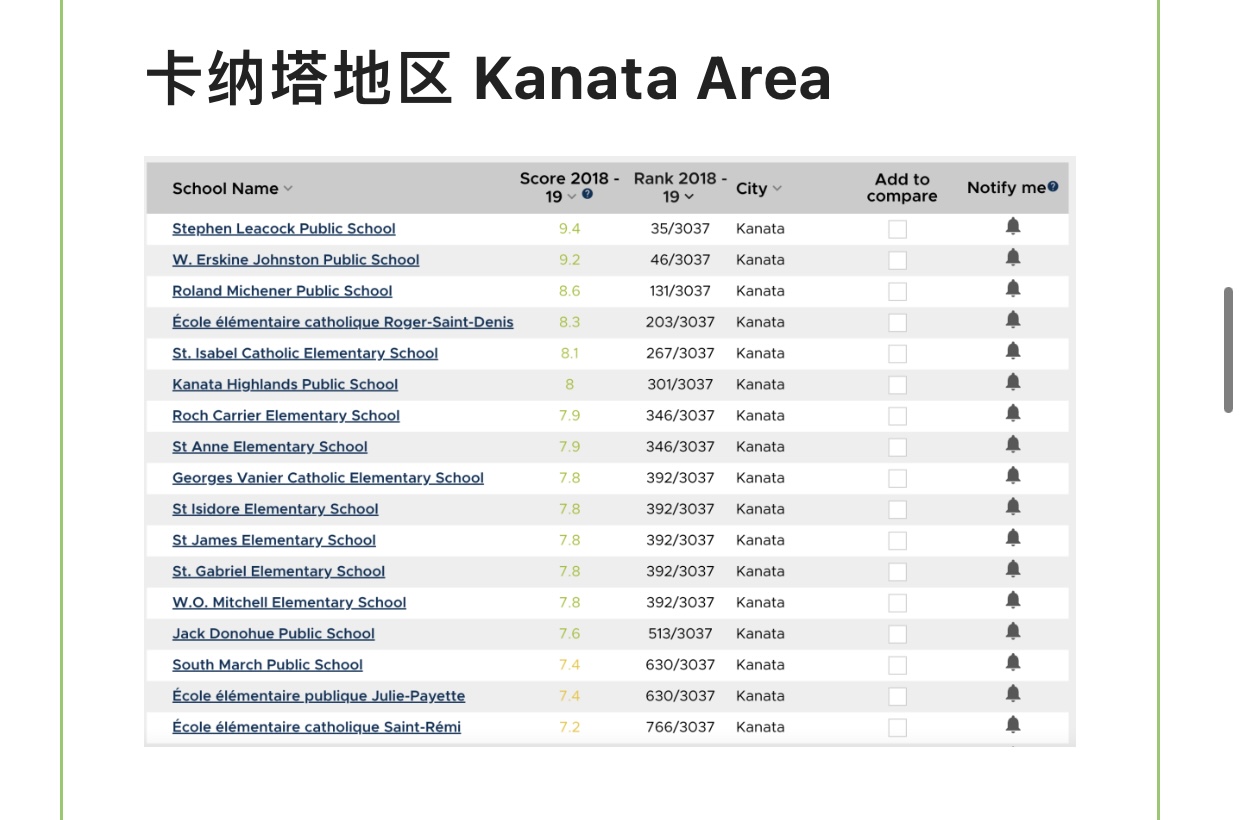Image resolution: width=1242 pixels, height=820 pixels.
Task: Click the notify bell for Roland Michener Public School
Action: tap(1012, 289)
